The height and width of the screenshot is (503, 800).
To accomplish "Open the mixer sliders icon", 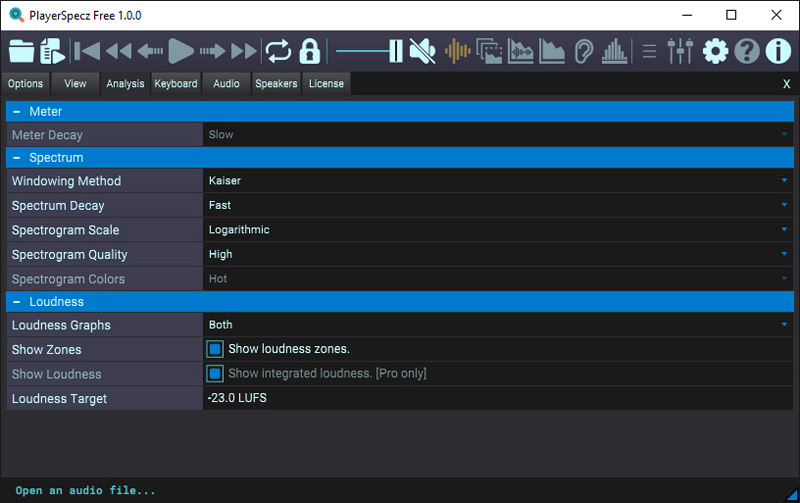I will (x=680, y=50).
